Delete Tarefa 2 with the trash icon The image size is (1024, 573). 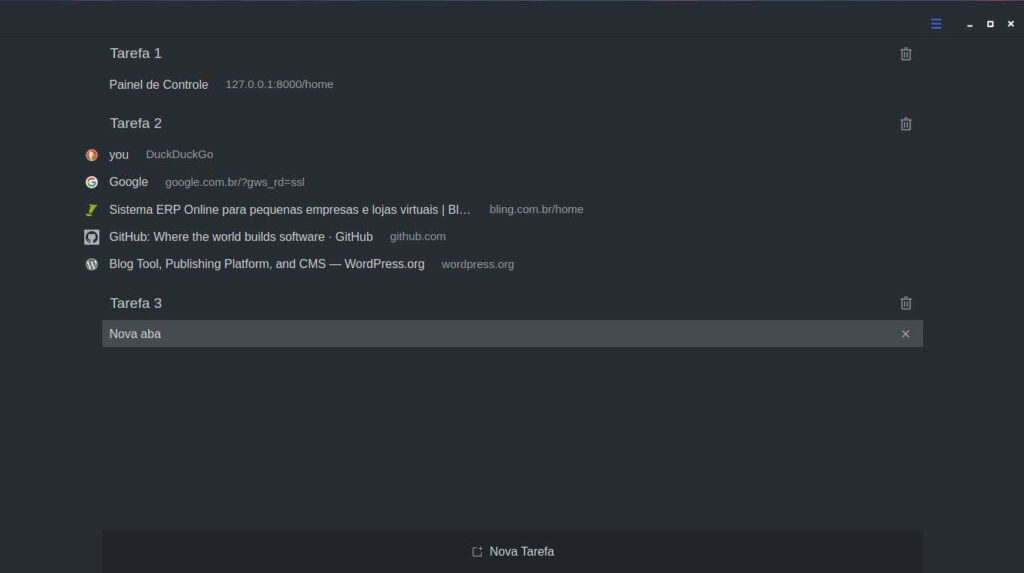pos(906,124)
